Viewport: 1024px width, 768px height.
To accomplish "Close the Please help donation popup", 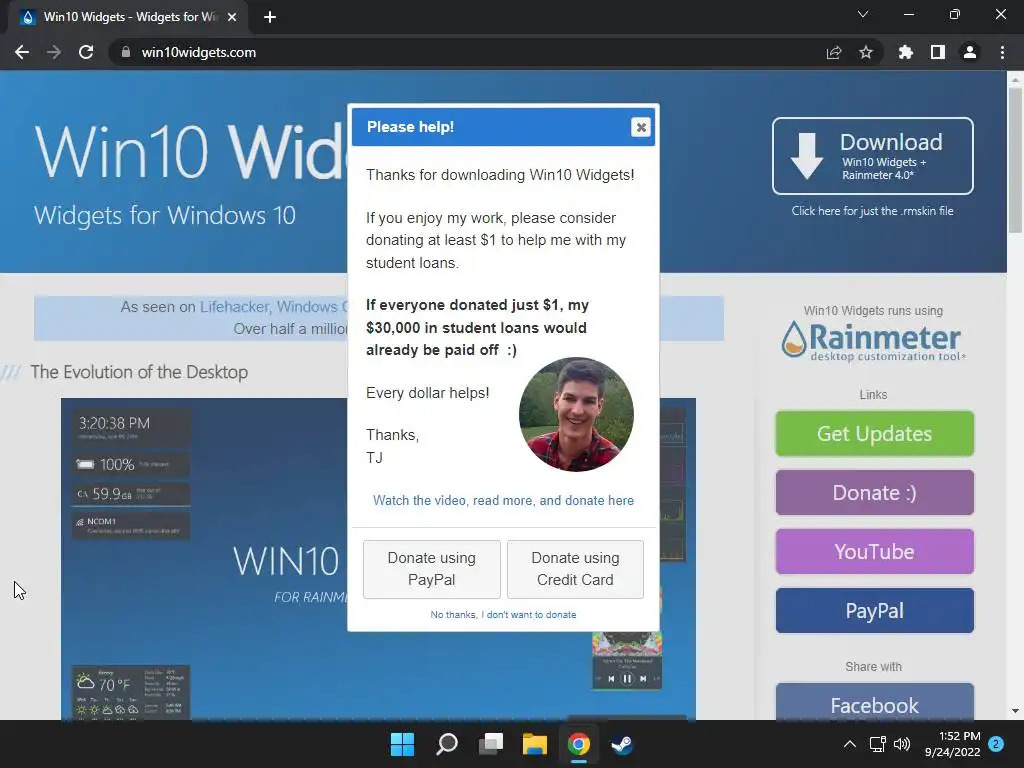I will pos(641,127).
